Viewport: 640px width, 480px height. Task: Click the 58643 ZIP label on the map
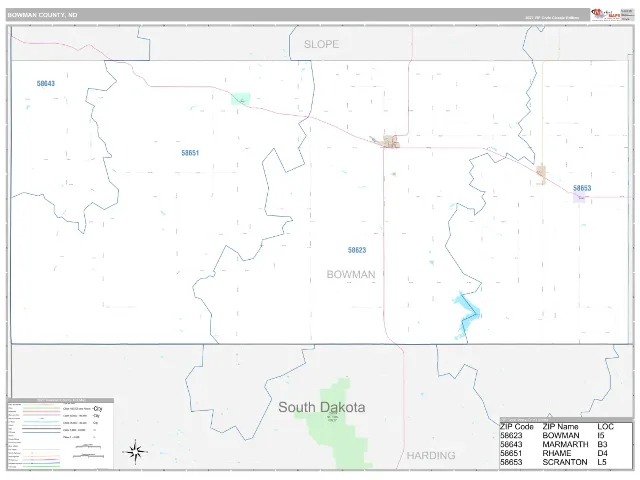(x=46, y=83)
